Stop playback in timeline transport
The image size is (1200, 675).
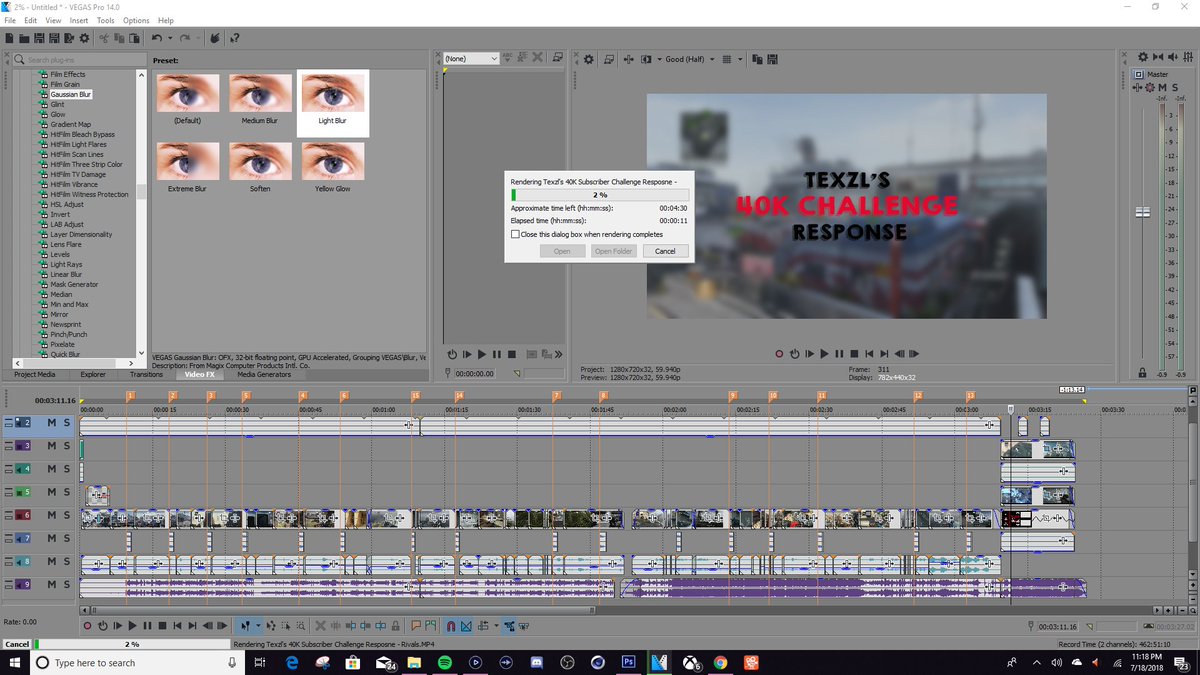tap(162, 626)
